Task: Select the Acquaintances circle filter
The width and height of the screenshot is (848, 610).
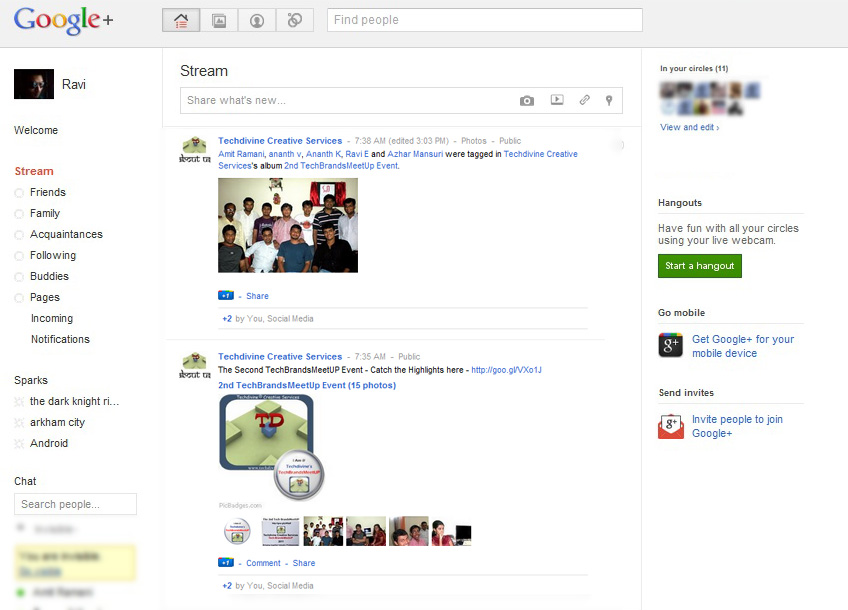Action: coord(66,234)
